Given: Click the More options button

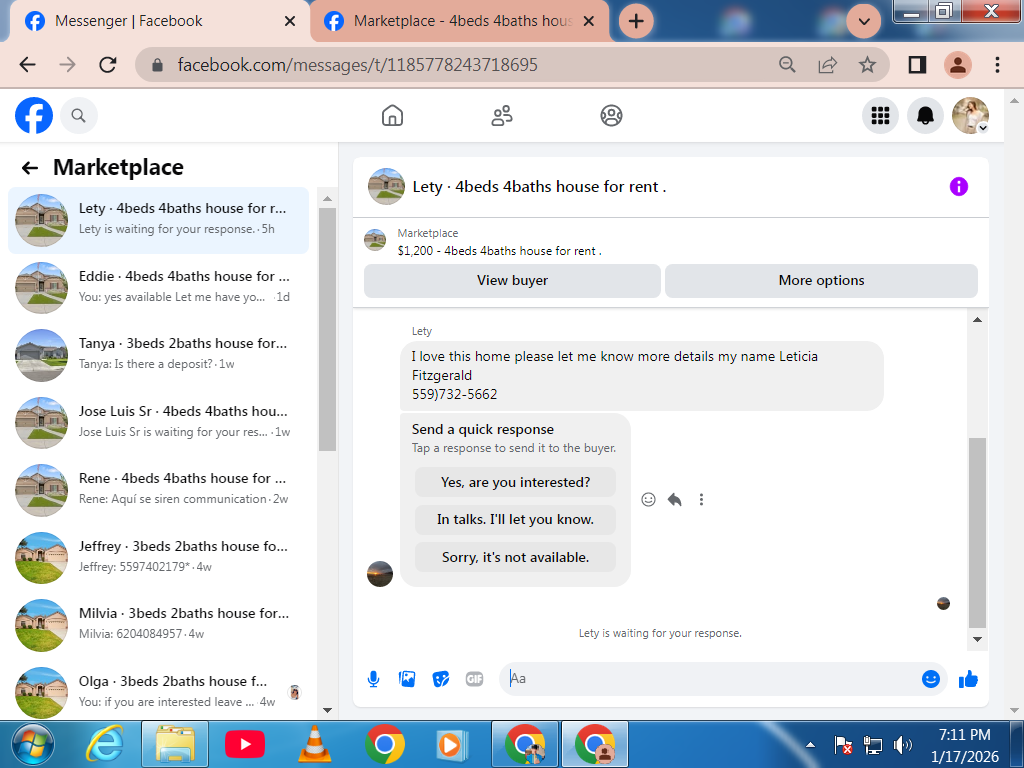Looking at the screenshot, I should 821,281.
